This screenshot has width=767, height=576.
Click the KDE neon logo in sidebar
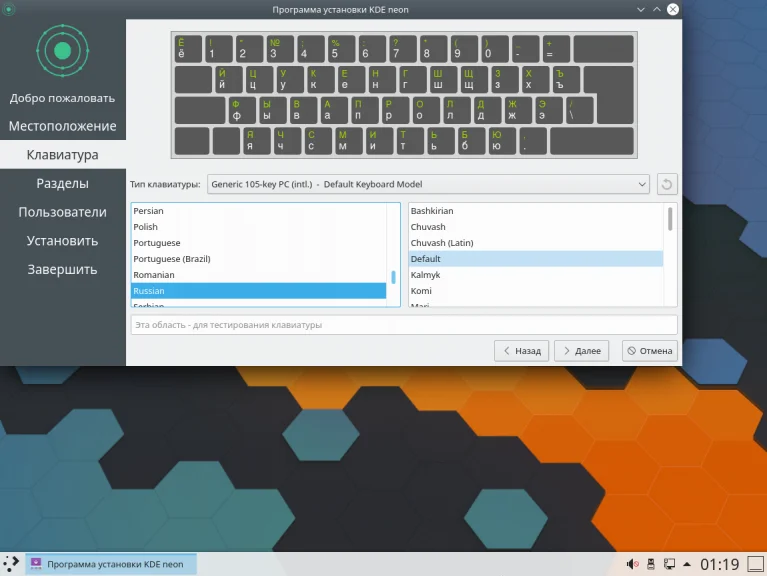tap(63, 50)
